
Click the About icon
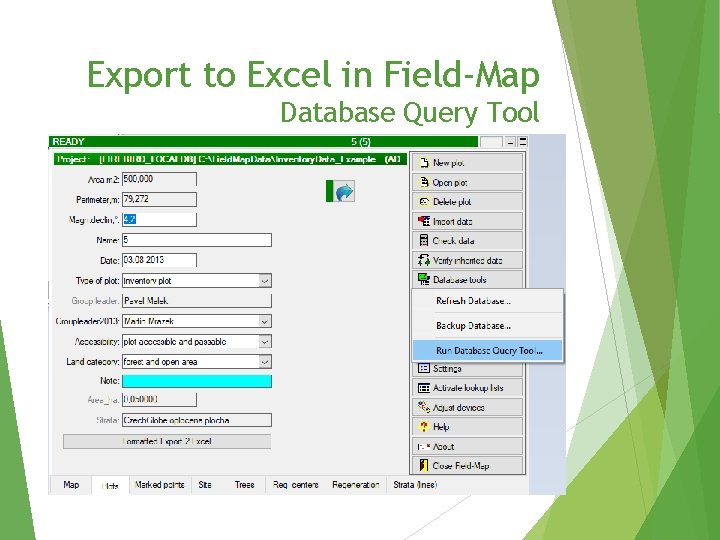click(424, 446)
